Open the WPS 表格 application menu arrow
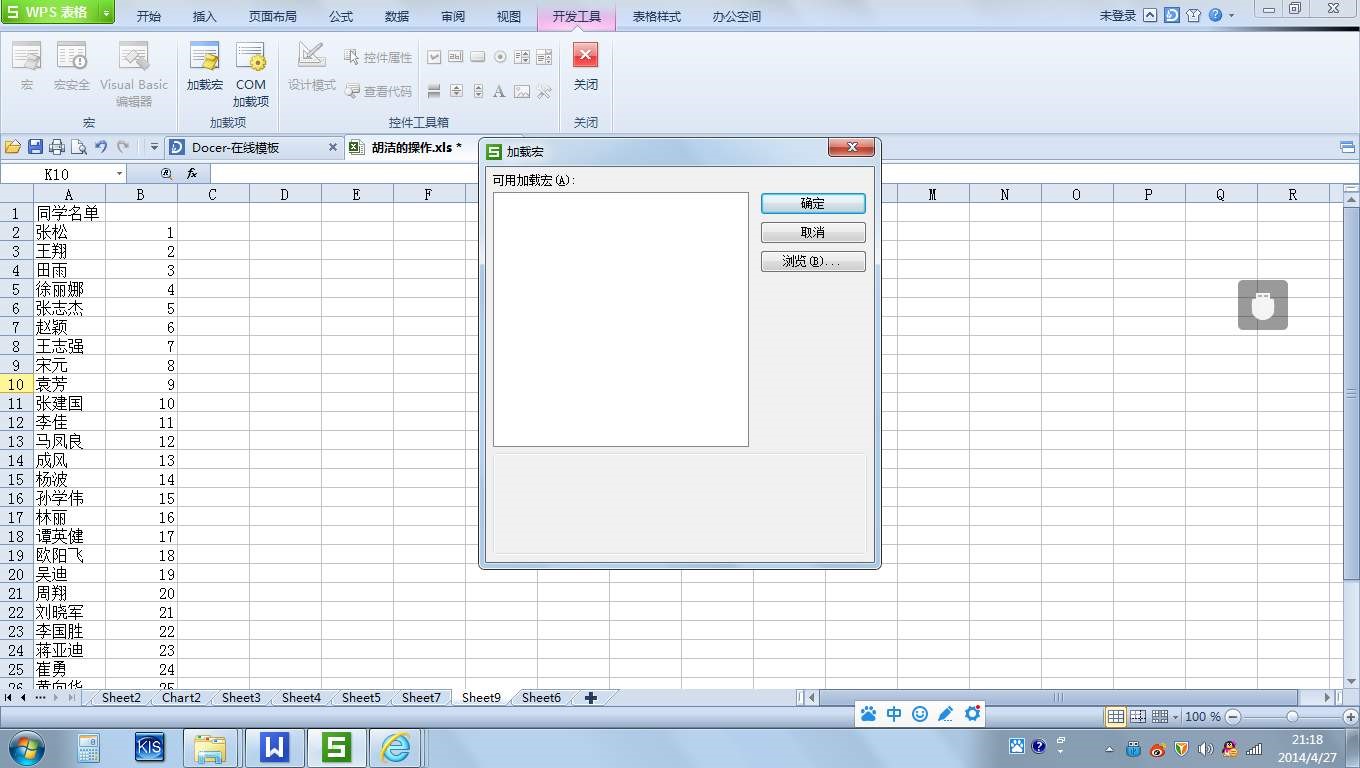The image size is (1360, 768). 106,15
